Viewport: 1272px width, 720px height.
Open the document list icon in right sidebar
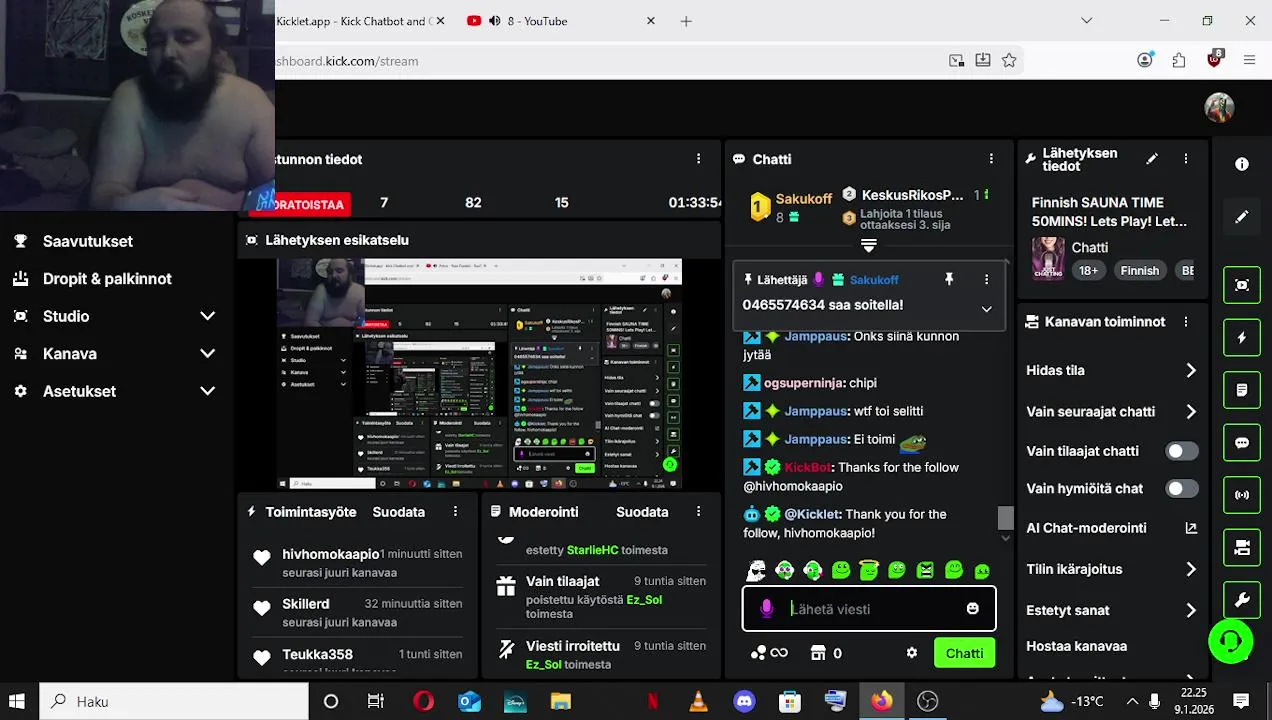click(x=1242, y=390)
